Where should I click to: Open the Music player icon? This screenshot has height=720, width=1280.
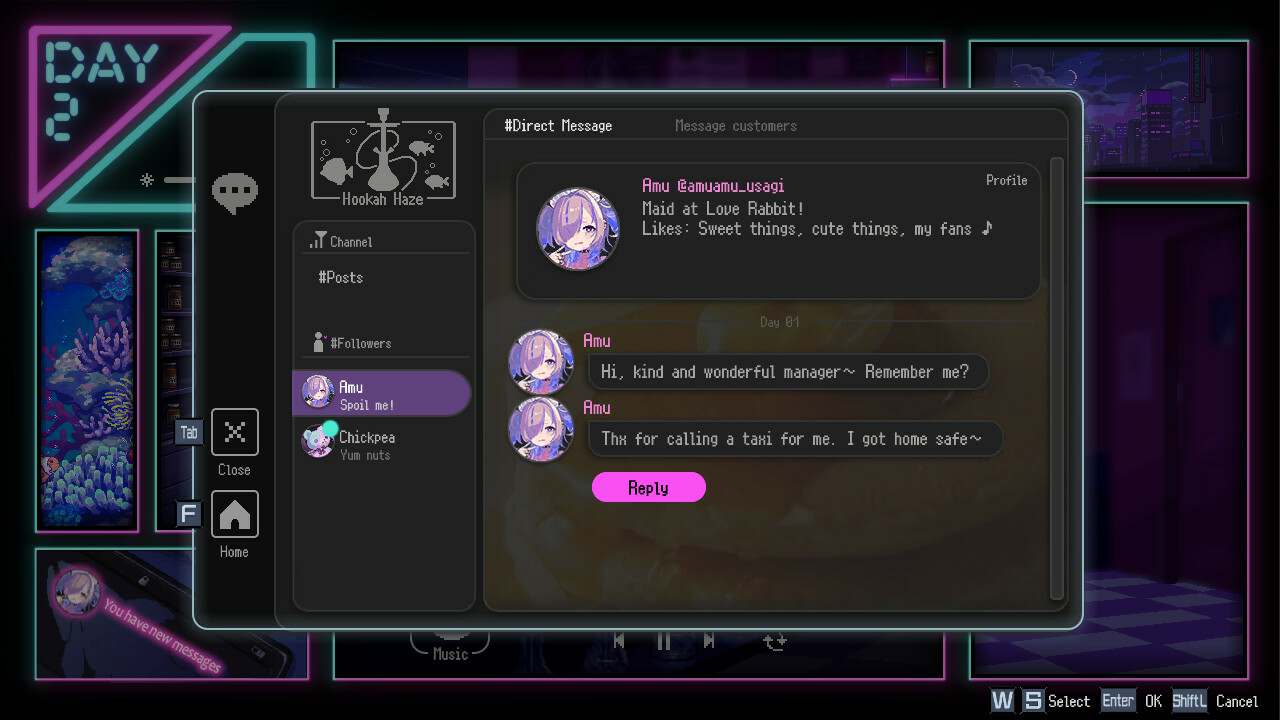[450, 644]
